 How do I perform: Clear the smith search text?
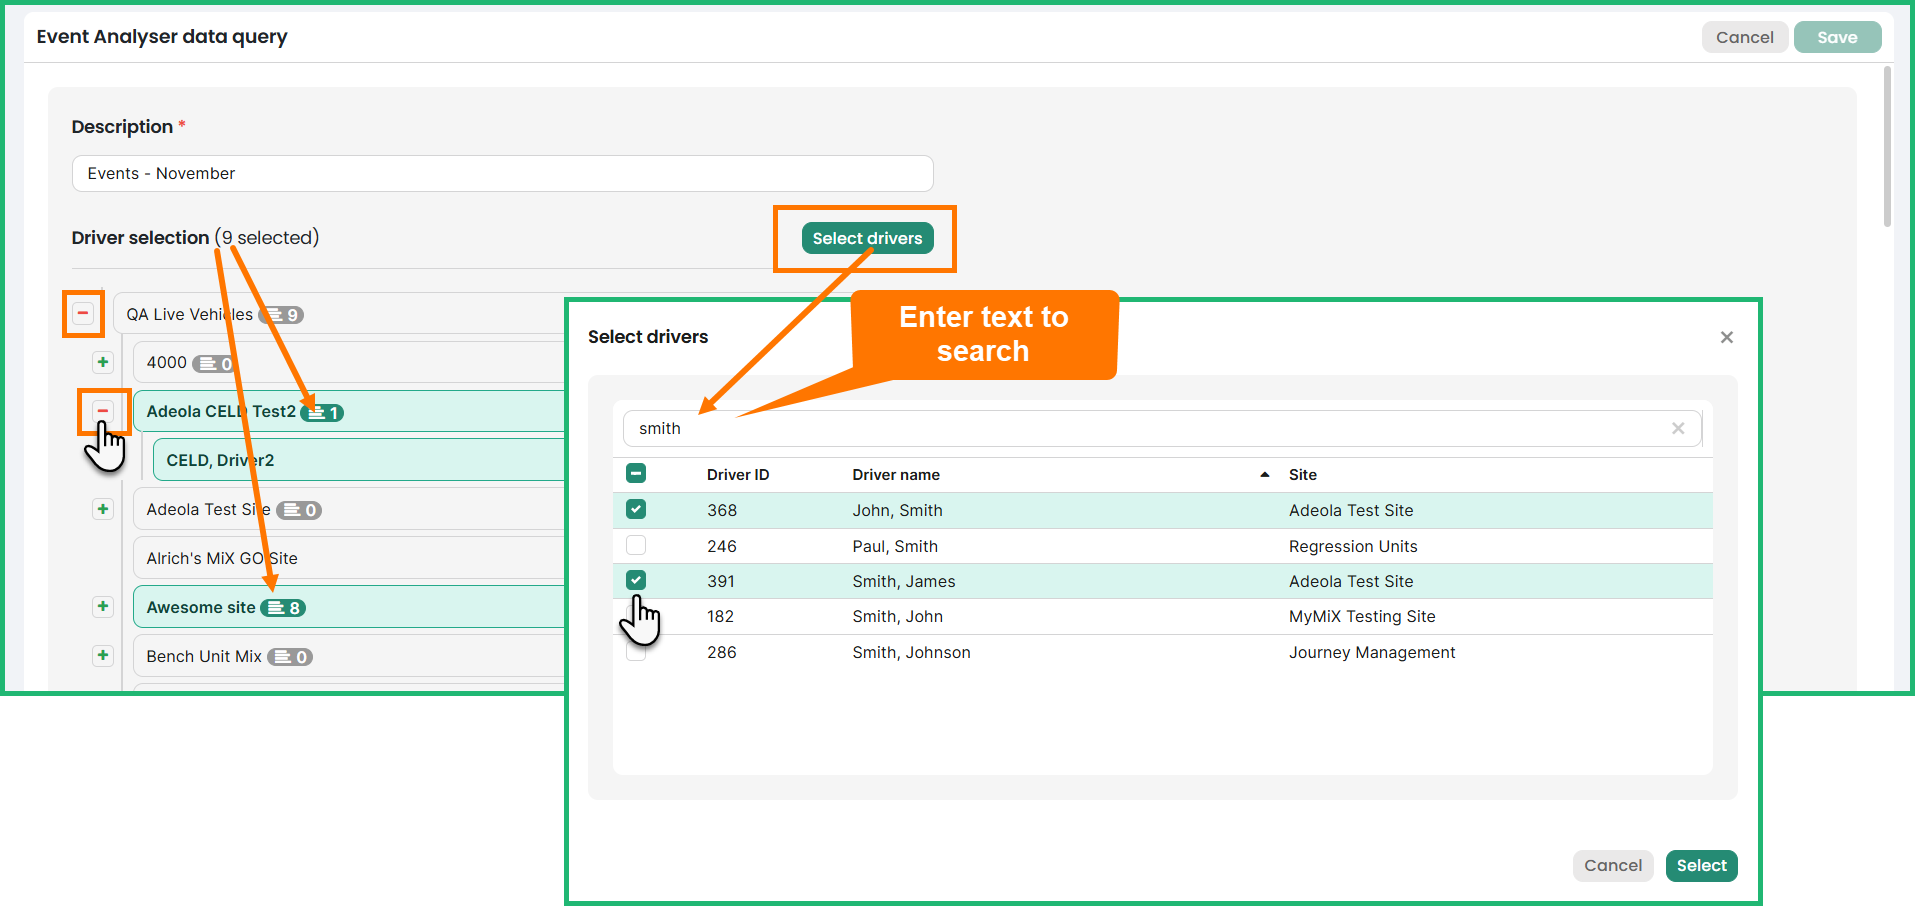1678,429
